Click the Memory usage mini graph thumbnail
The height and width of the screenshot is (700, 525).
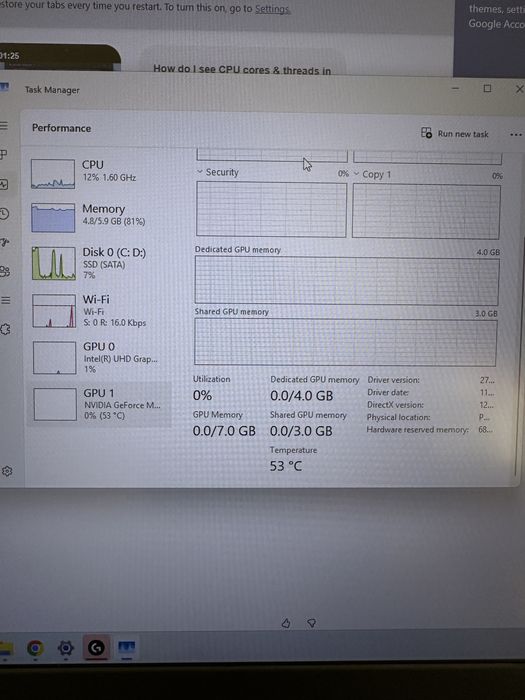(53, 218)
